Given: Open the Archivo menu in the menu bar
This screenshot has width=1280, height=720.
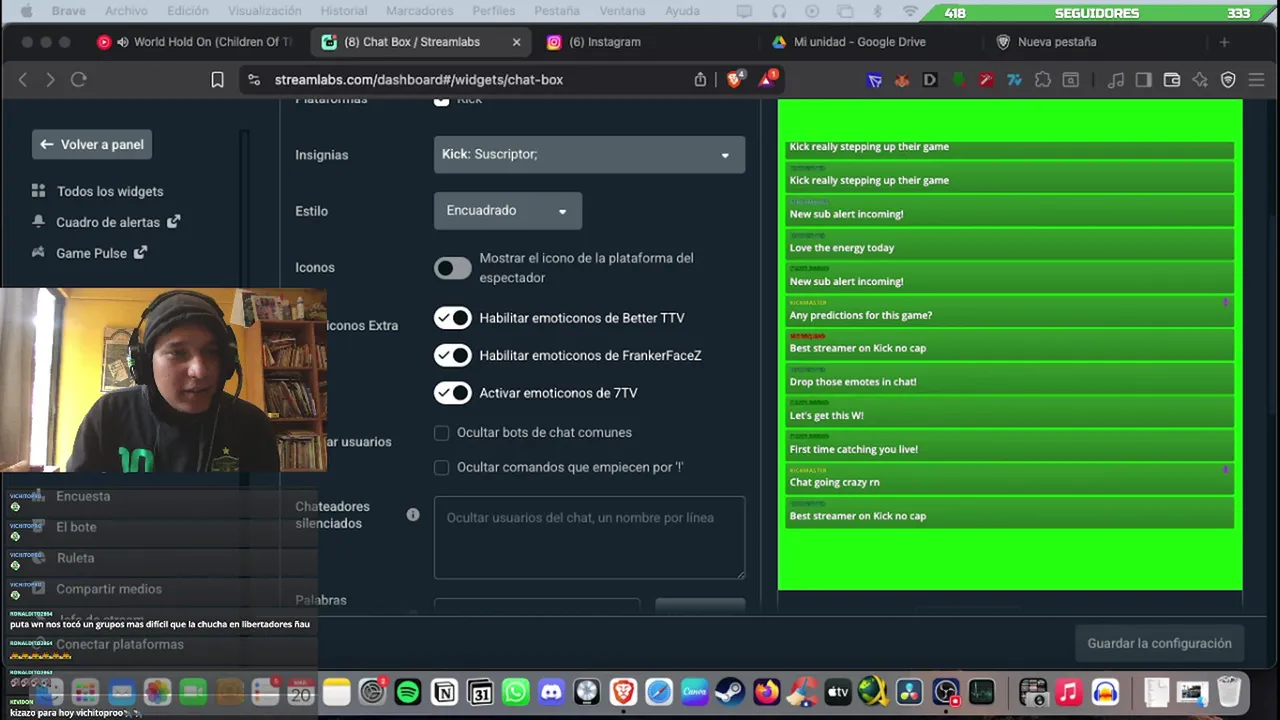Looking at the screenshot, I should 126,11.
